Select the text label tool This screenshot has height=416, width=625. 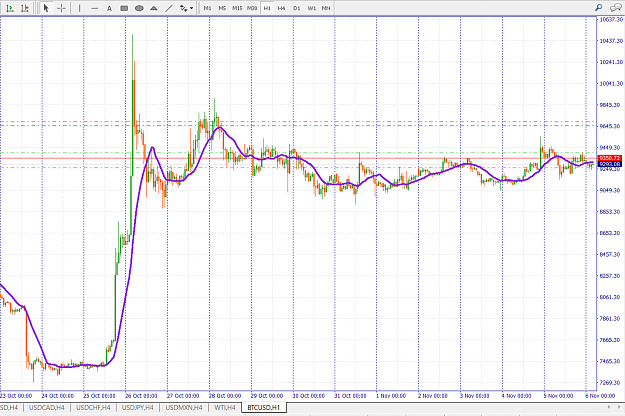point(109,8)
